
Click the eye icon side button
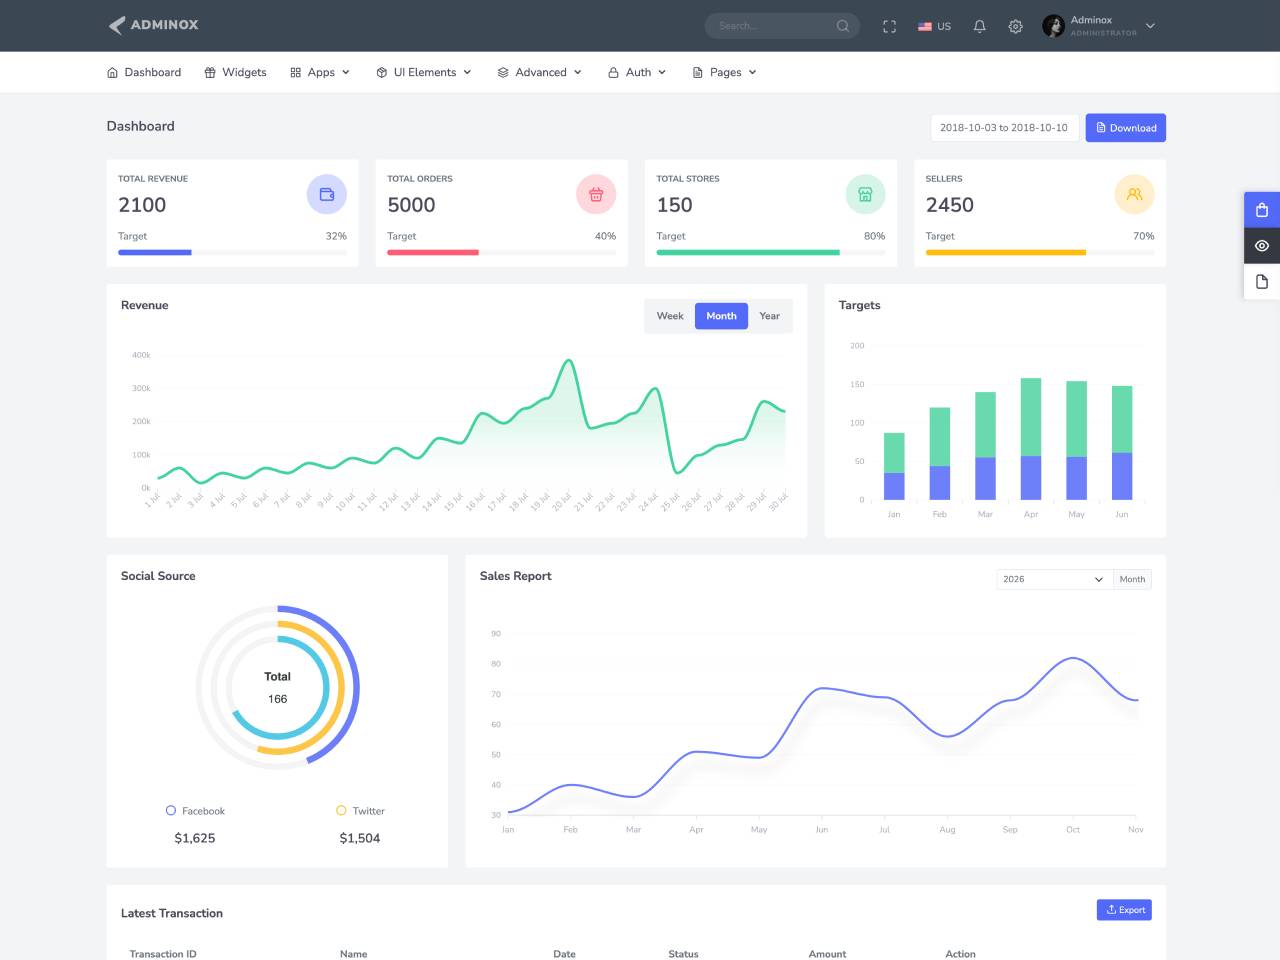(1262, 246)
